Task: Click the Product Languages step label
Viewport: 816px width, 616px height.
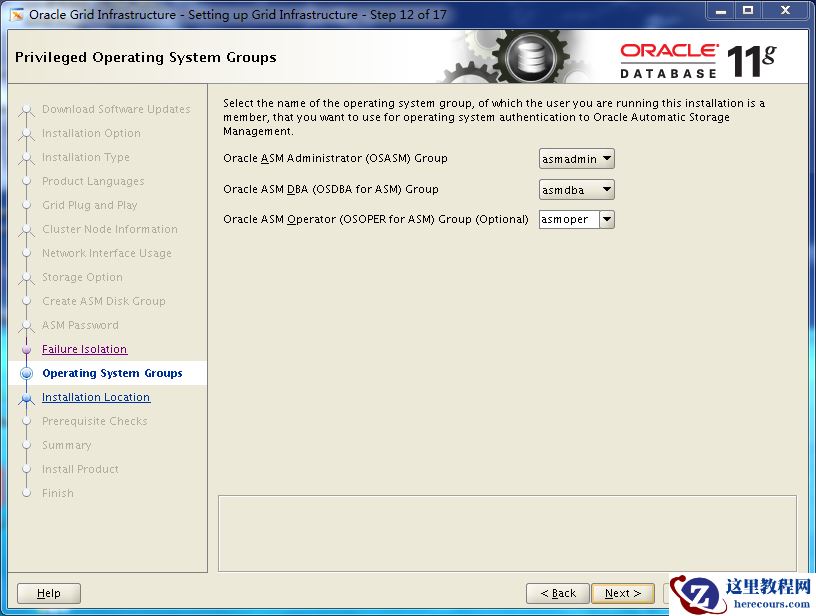Action: 93,181
